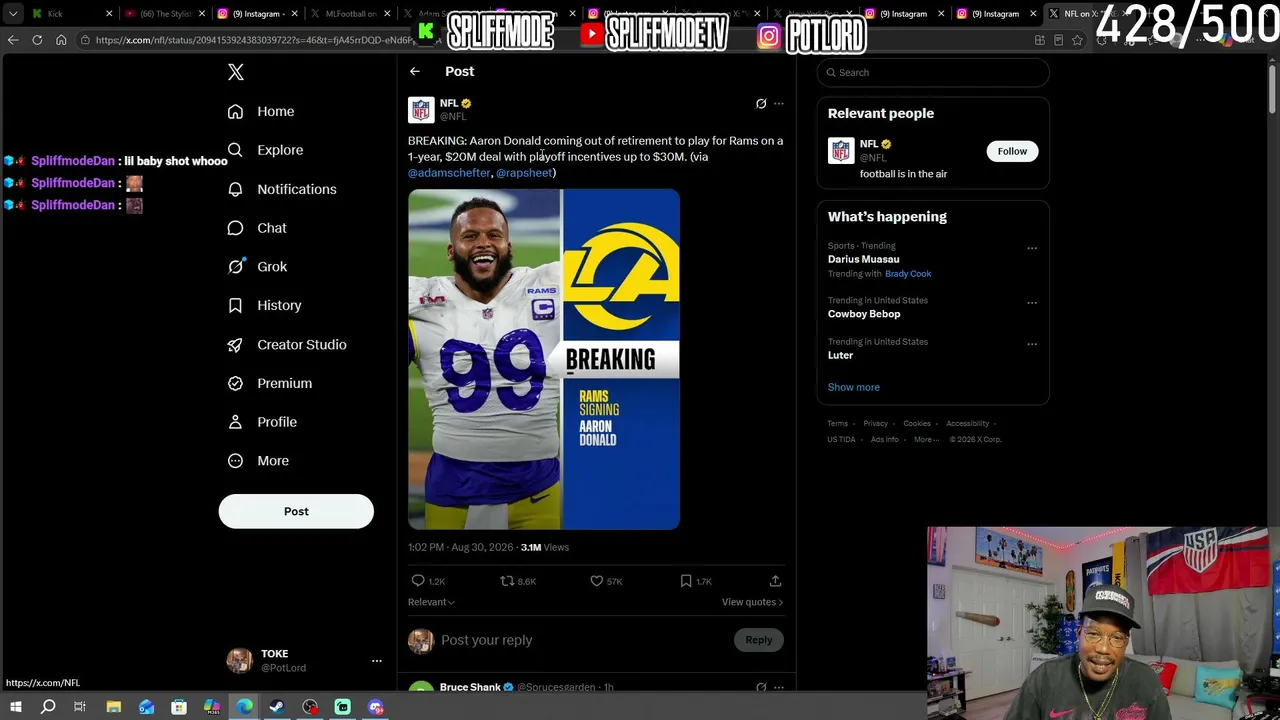Open Steam from the taskbar
Screen dimensions: 1280x720
277,707
